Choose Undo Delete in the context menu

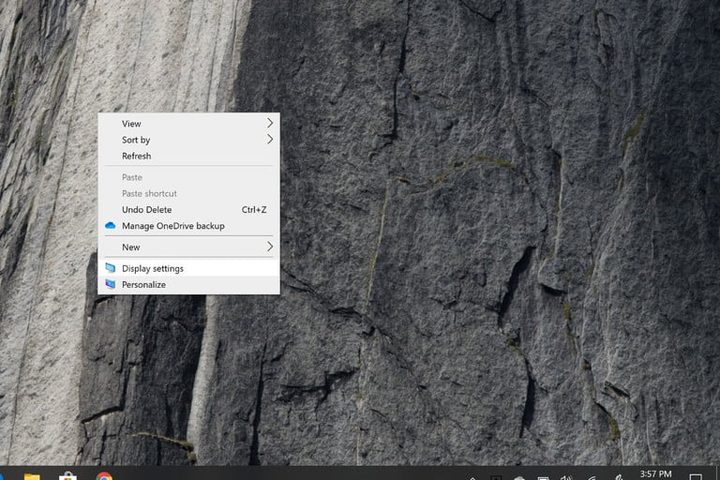coord(189,209)
